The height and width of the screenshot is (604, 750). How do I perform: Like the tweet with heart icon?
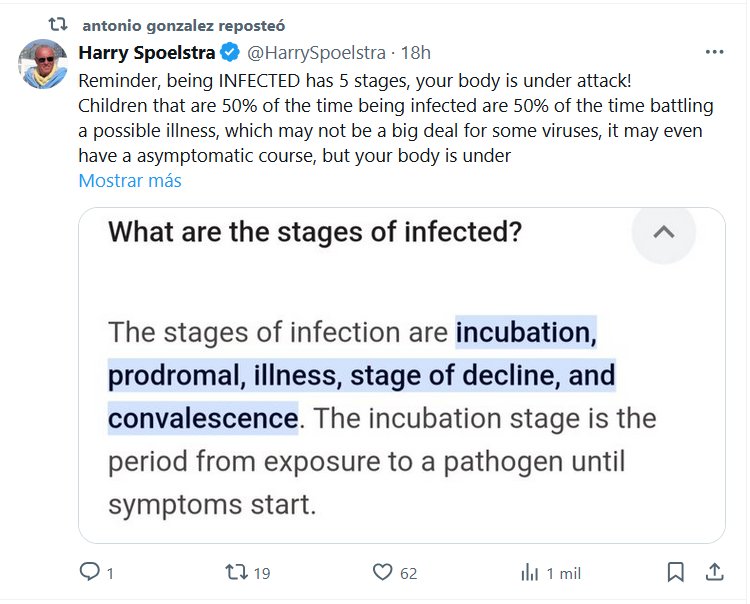pyautogui.click(x=382, y=573)
